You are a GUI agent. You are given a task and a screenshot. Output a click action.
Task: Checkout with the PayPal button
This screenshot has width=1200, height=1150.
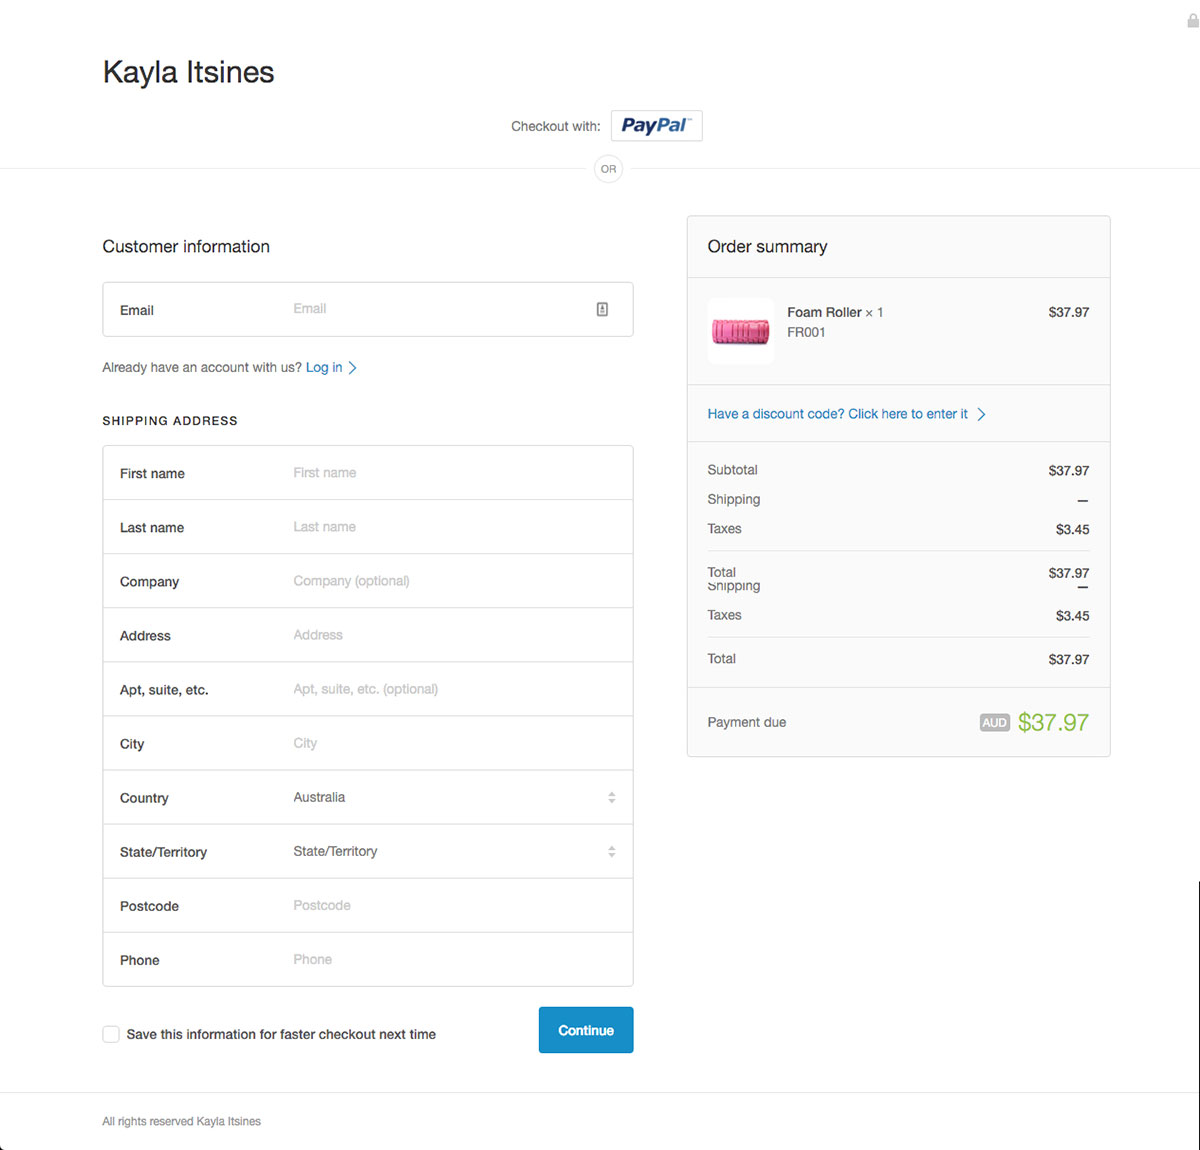coord(656,126)
